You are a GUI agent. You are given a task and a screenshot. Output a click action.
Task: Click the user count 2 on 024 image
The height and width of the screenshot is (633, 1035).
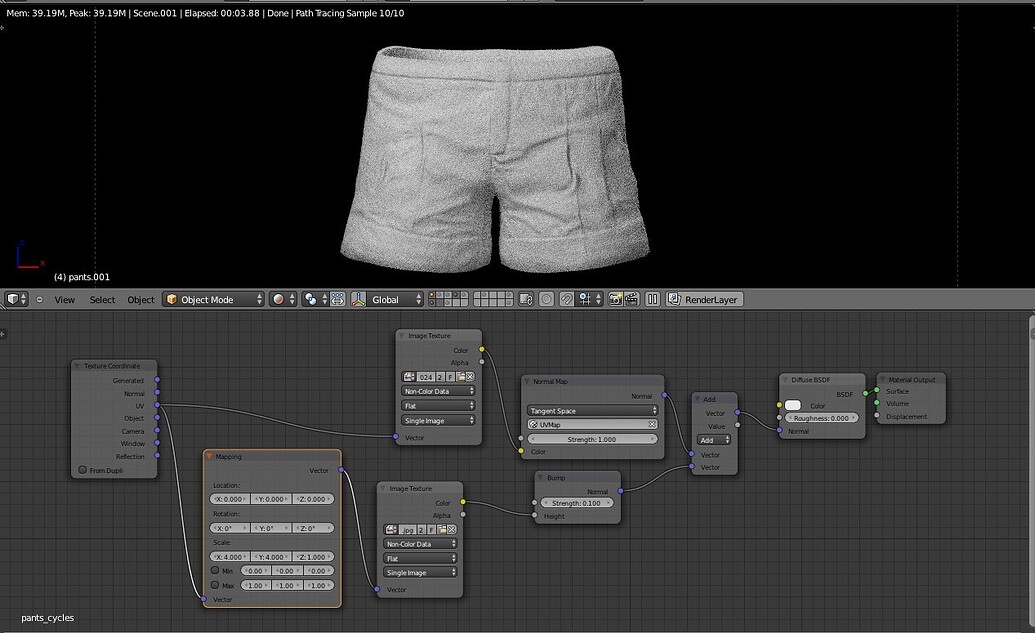point(440,377)
